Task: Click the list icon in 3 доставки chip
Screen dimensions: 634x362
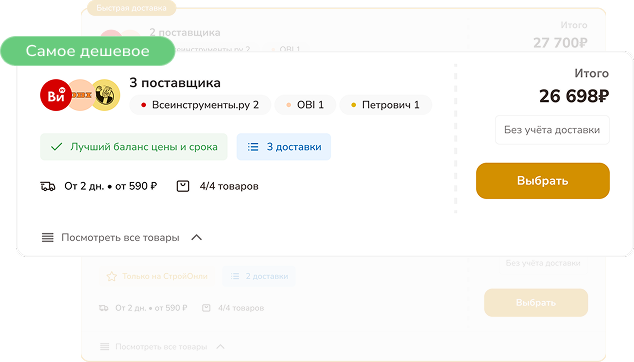Action: (x=253, y=147)
